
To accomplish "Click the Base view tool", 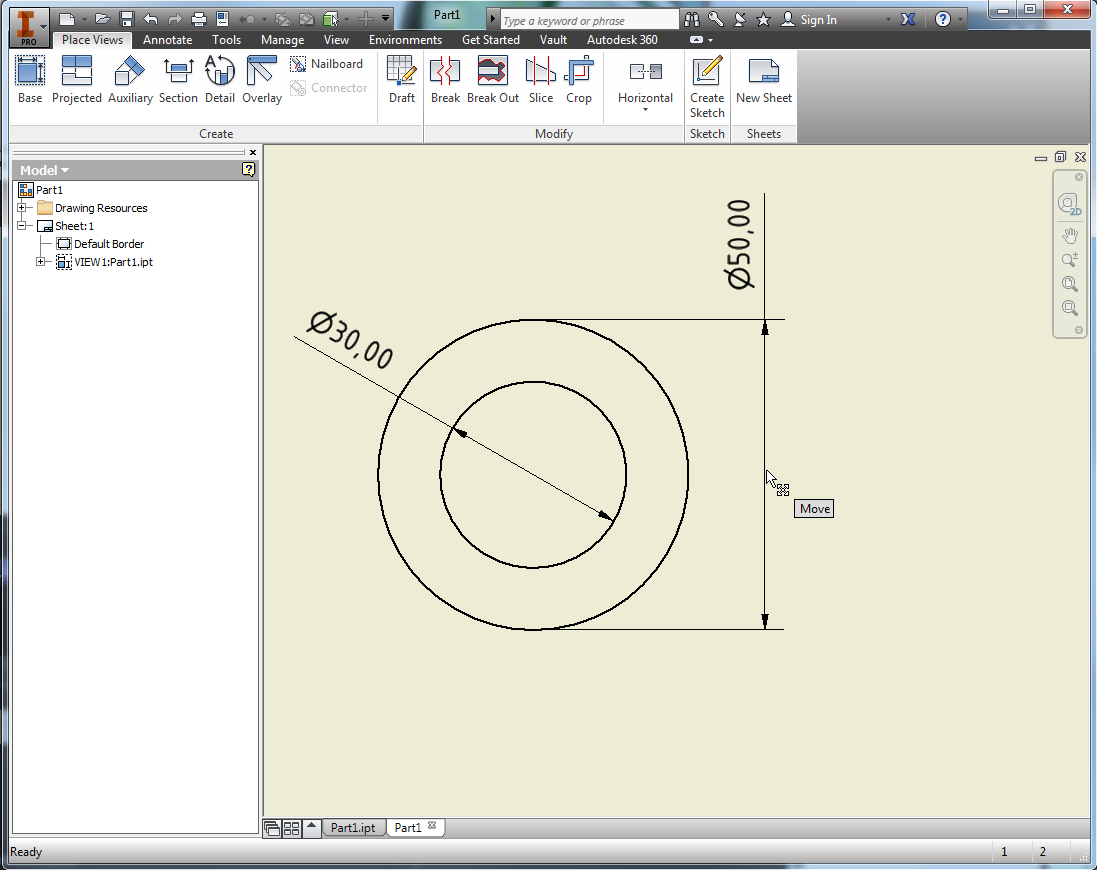I will click(30, 80).
